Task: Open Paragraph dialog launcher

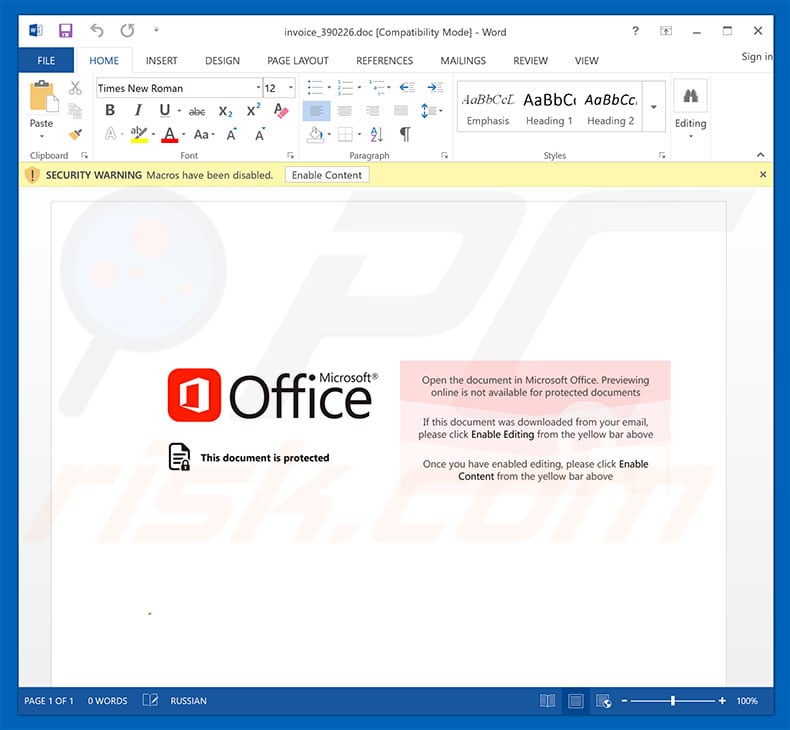Action: (444, 155)
